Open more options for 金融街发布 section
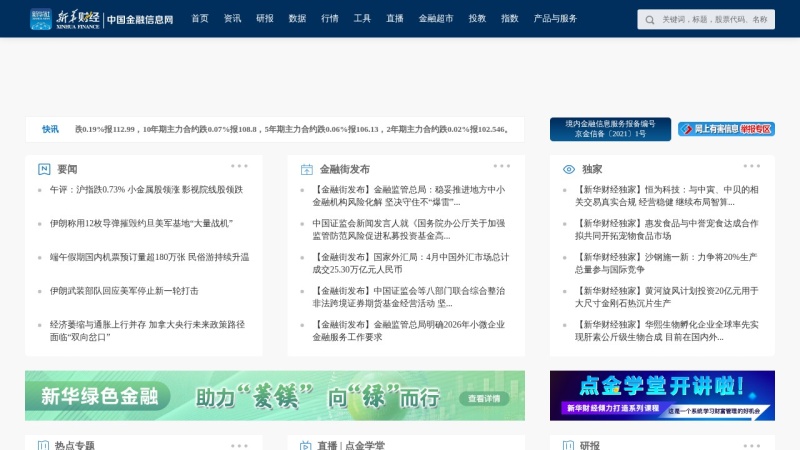This screenshot has width=800, height=450. click(502, 166)
